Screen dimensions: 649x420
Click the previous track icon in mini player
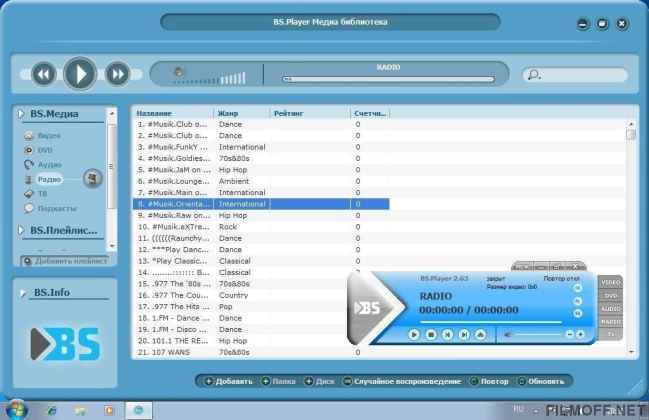[x=448, y=334]
